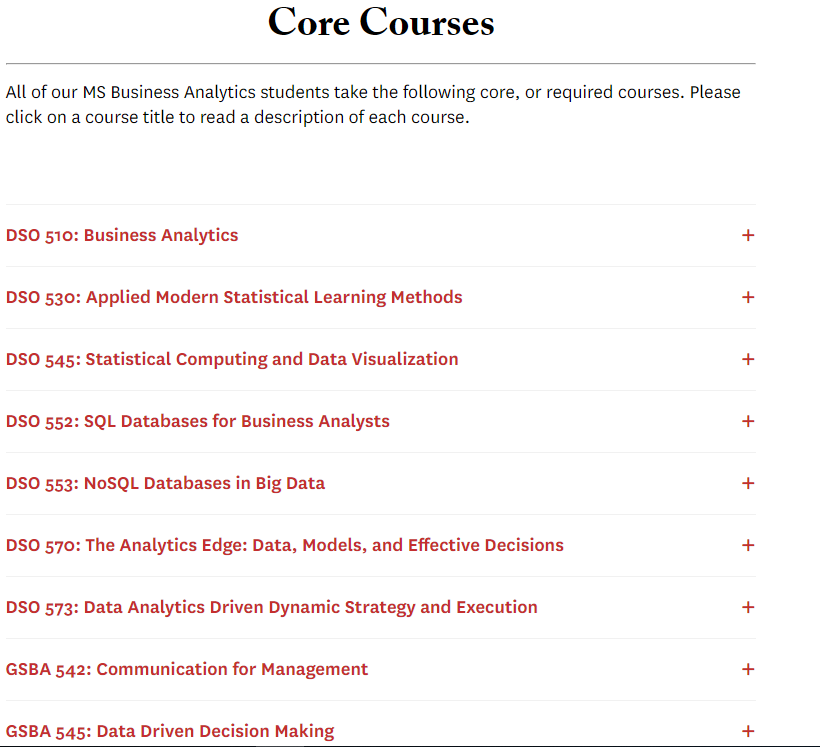Click plus icon beside GSBA 542
This screenshot has width=820, height=747.
click(748, 669)
